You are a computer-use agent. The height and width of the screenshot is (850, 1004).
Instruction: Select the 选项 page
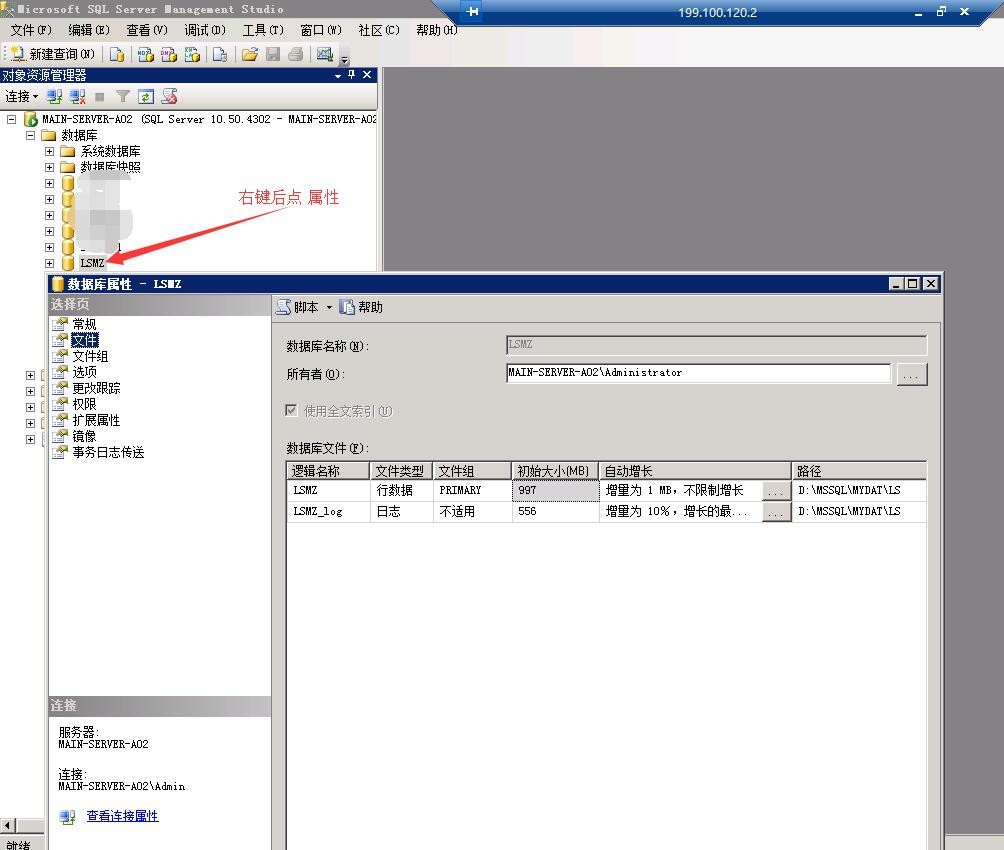[x=85, y=372]
